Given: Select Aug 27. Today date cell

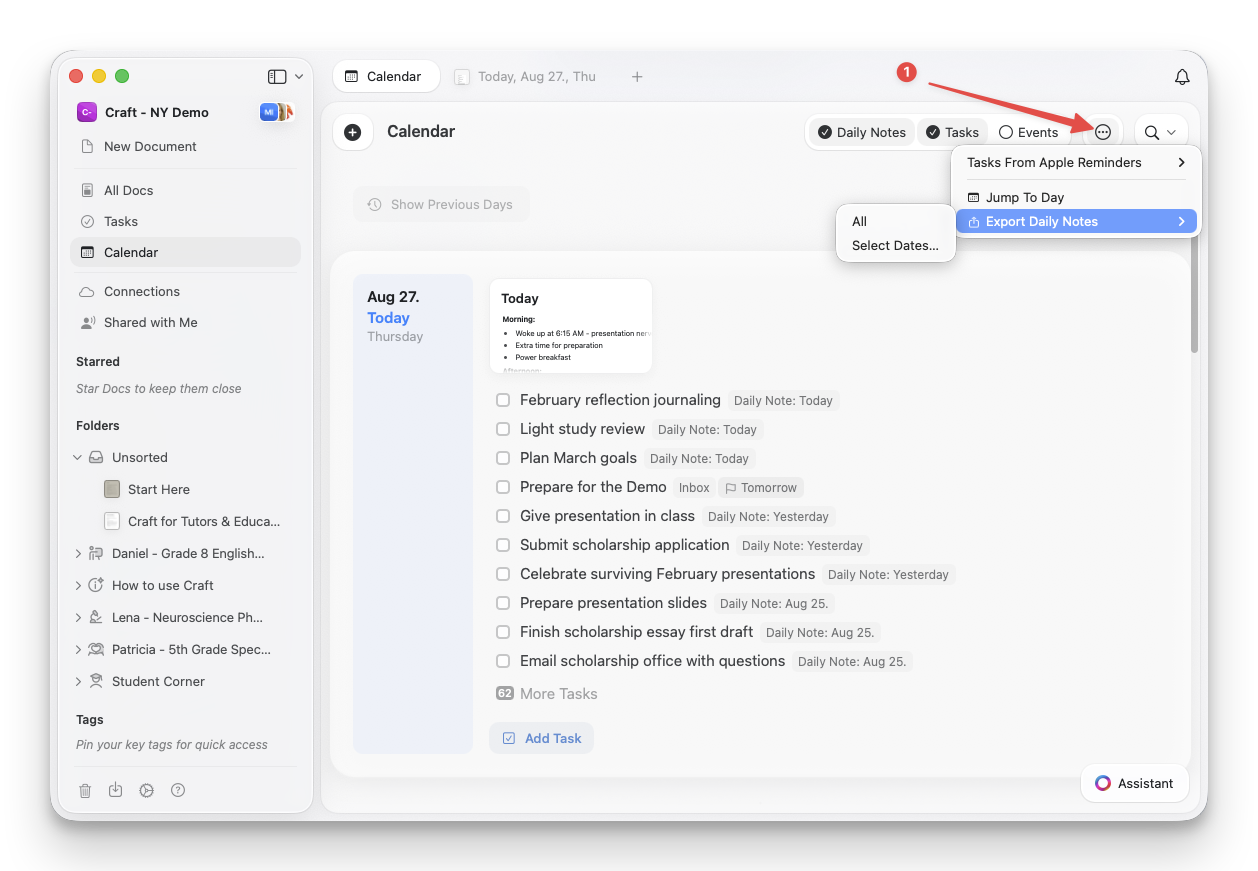Looking at the screenshot, I should pos(413,513).
